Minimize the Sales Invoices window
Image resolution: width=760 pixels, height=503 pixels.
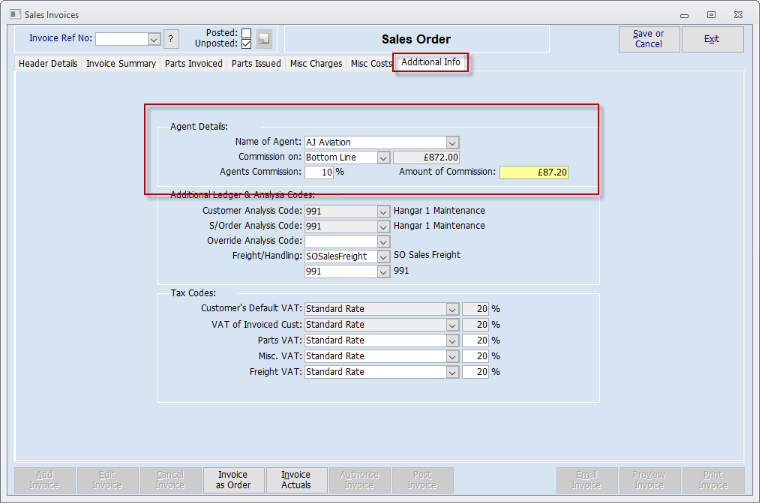pyautogui.click(x=684, y=15)
